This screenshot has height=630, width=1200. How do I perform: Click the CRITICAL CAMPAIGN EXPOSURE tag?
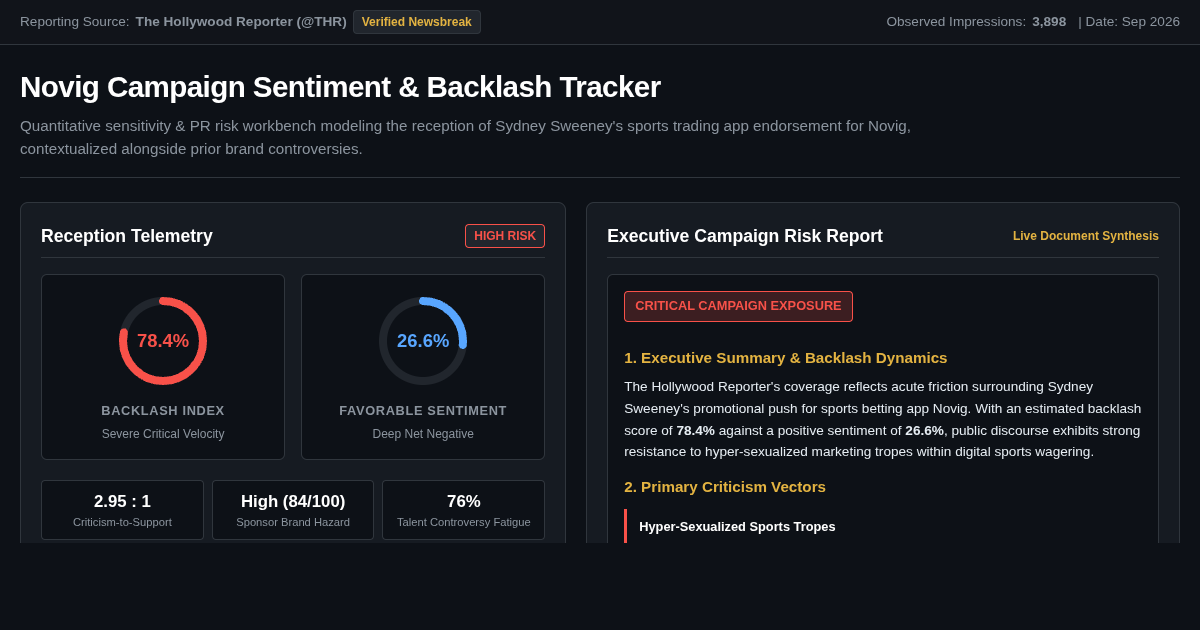[738, 306]
